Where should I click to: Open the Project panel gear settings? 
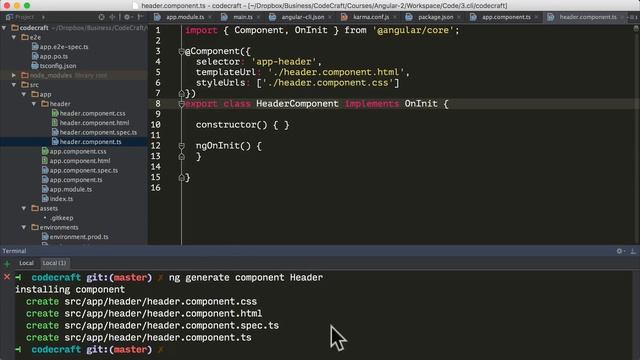tap(127, 17)
